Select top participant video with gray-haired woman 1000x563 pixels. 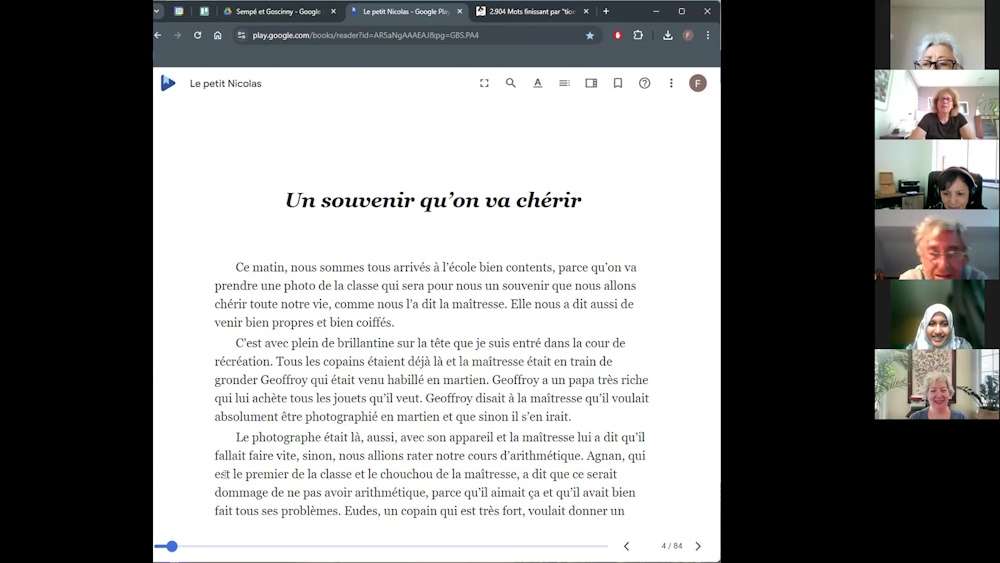pyautogui.click(x=937, y=34)
